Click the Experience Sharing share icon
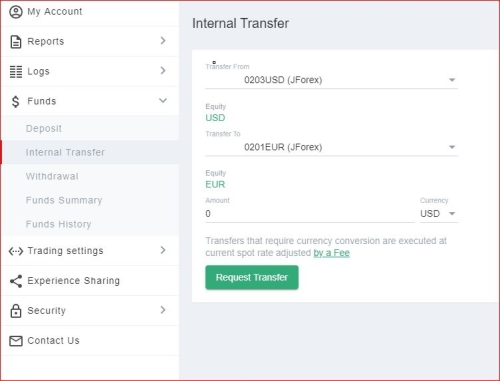The width and height of the screenshot is (500, 381). [x=16, y=281]
